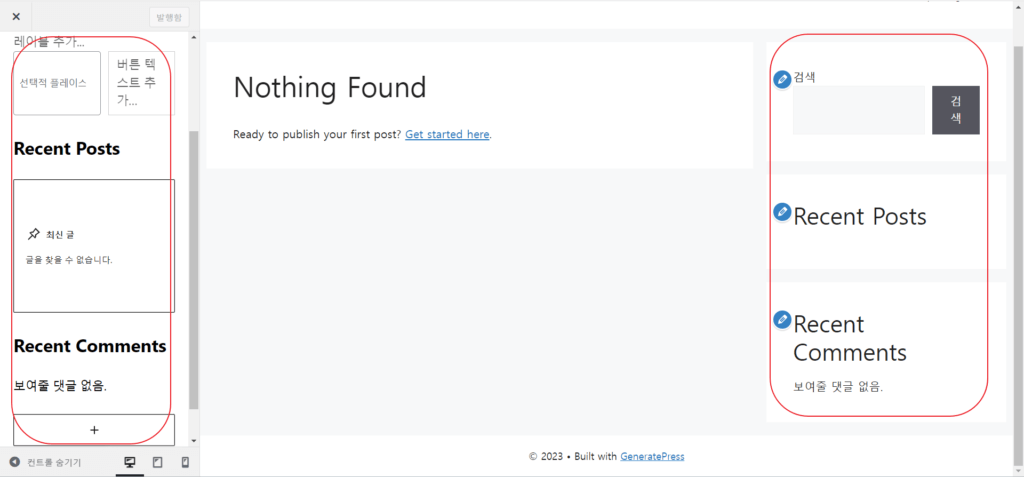
Task: Switch to desktop preview device icon
Action: [x=129, y=462]
